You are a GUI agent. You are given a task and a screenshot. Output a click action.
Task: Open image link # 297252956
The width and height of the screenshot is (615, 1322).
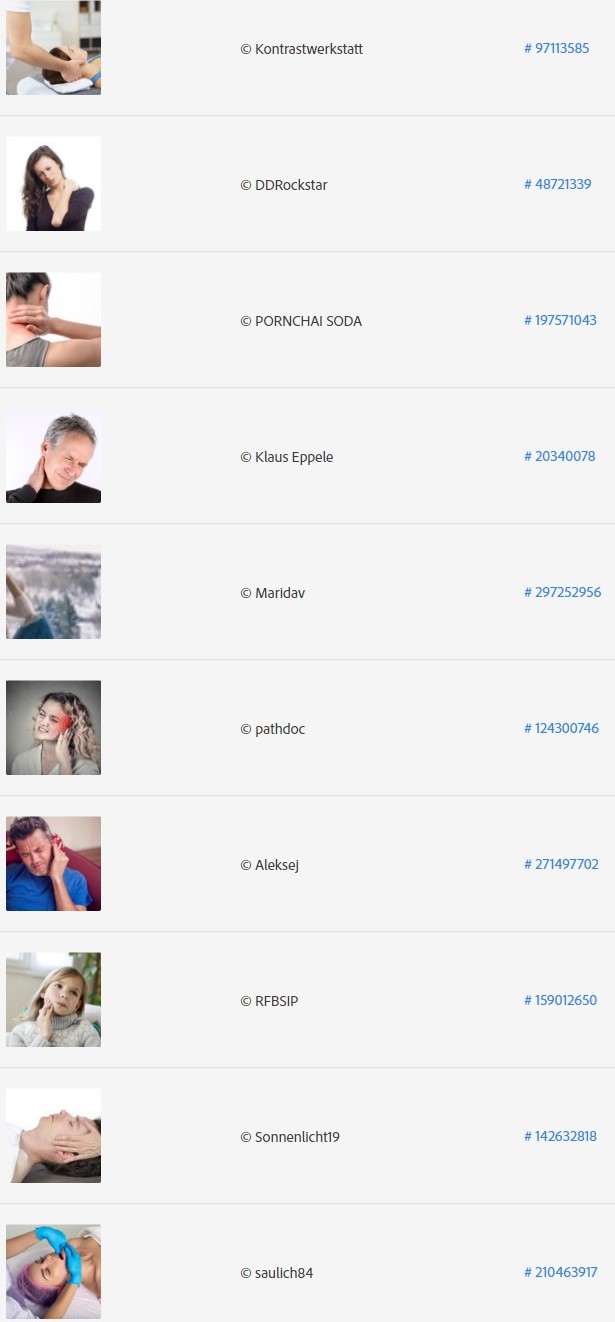pos(563,592)
